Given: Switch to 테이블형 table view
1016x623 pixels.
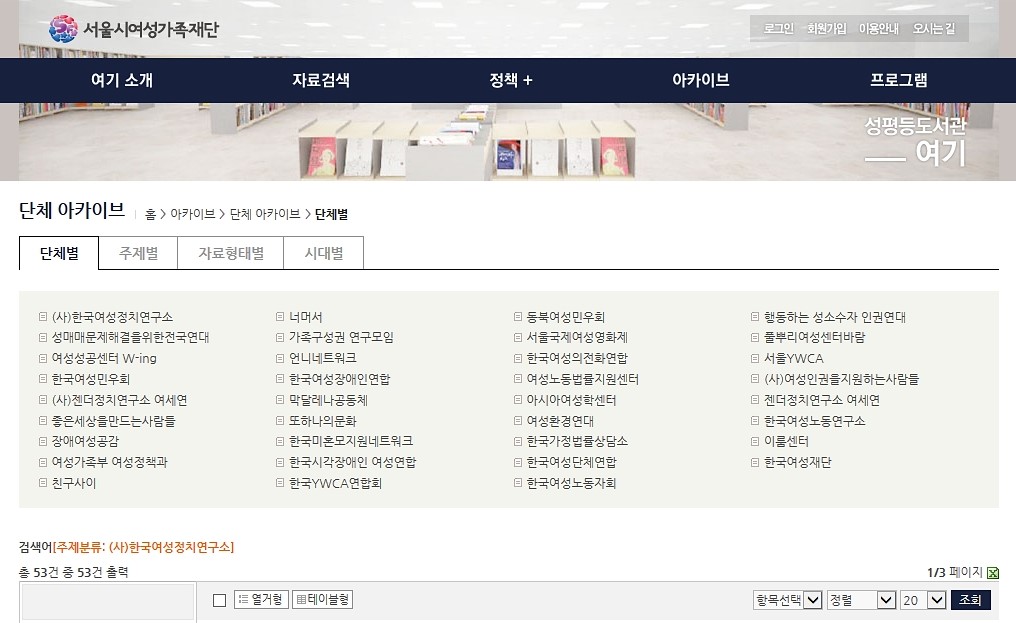Looking at the screenshot, I should (323, 600).
